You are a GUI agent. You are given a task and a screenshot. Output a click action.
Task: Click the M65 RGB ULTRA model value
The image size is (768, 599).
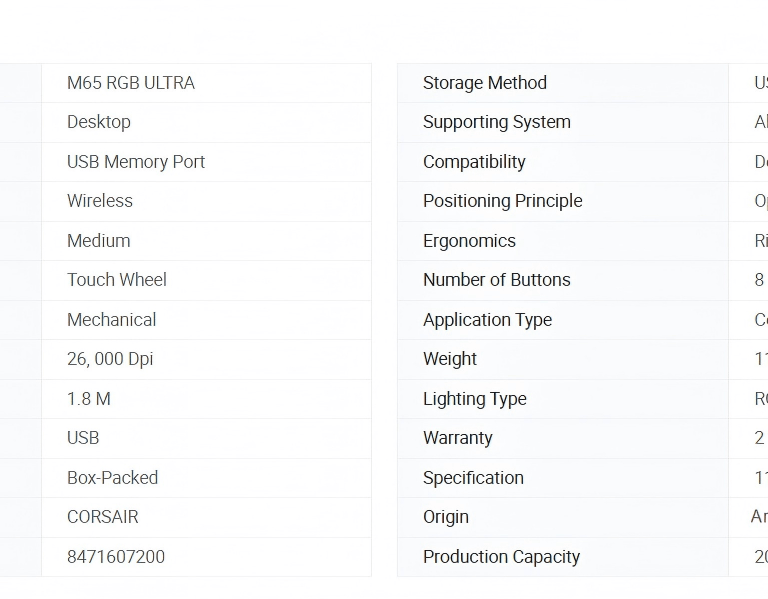point(131,83)
